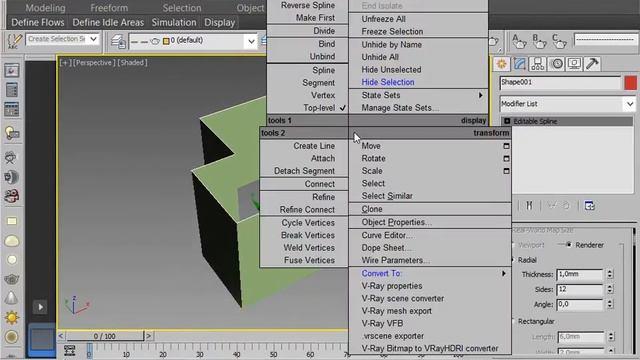
Task: Click the Define Flows button
Action: pos(38,22)
